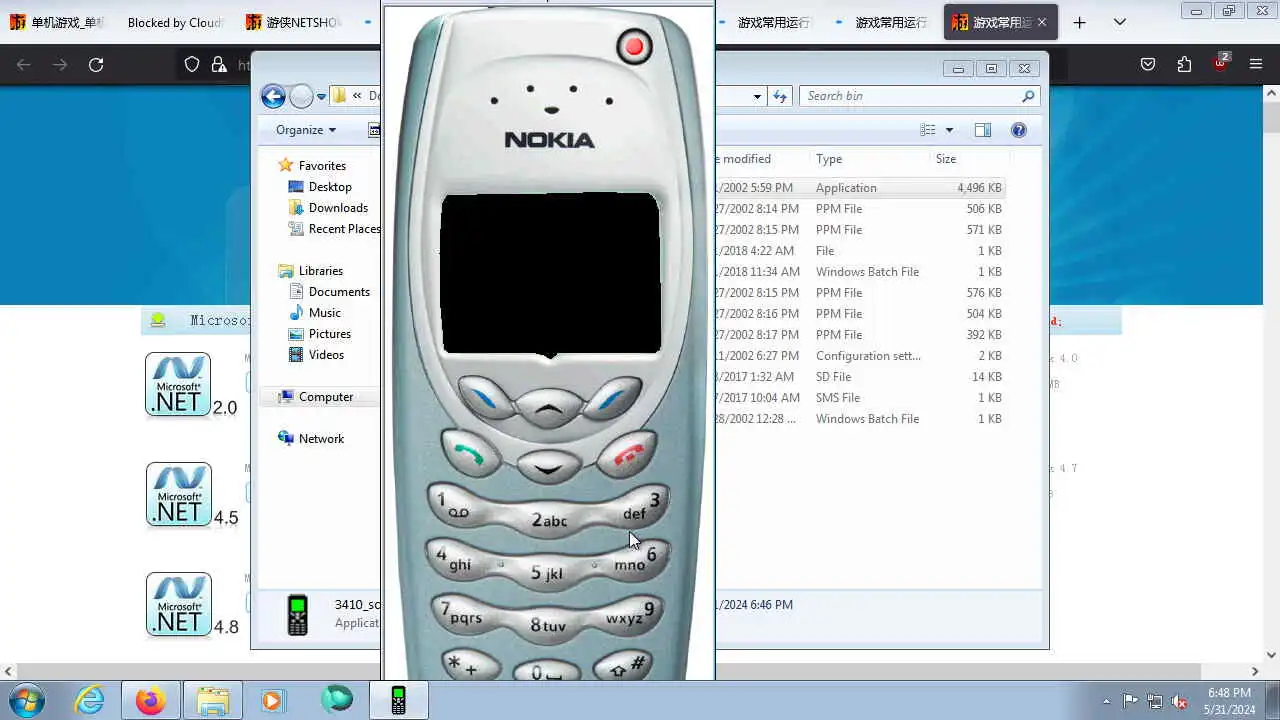Toggle the preview pane icon
The height and width of the screenshot is (720, 1280).
[983, 130]
